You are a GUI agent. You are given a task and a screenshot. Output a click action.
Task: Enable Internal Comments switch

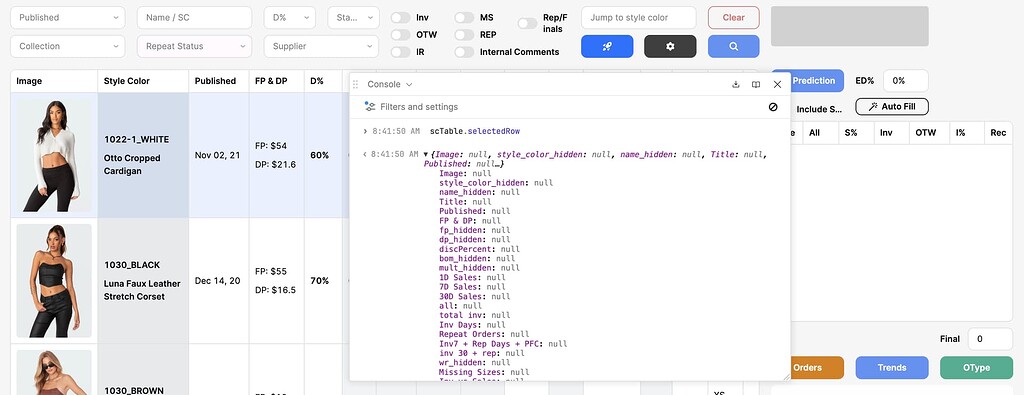pos(464,52)
